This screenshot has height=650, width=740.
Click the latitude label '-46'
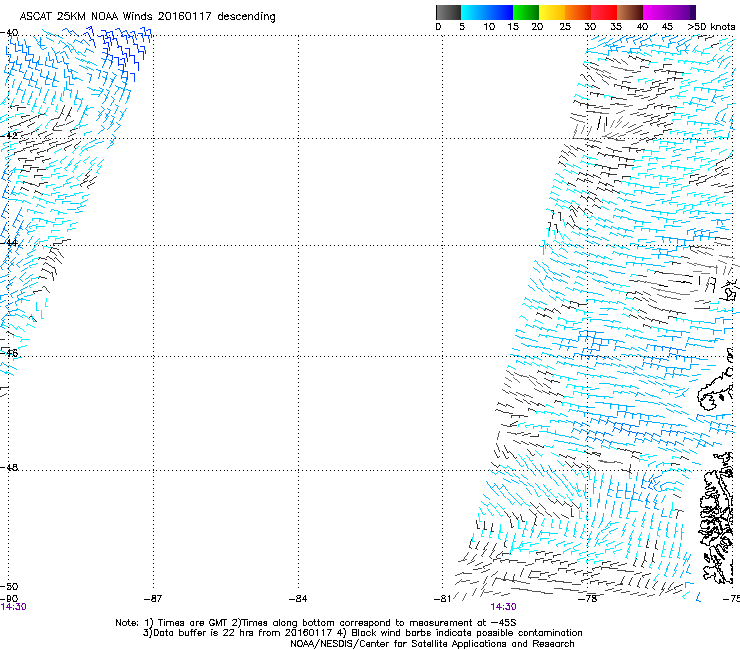coord(9,353)
